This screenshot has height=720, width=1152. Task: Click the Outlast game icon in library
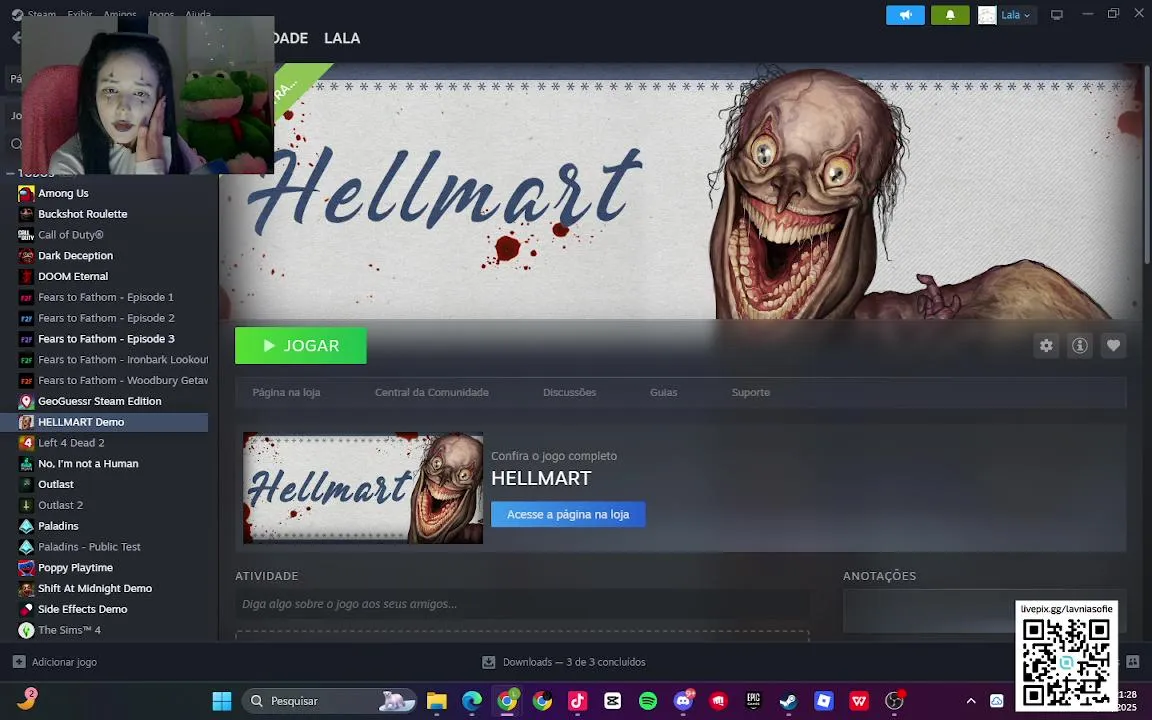tap(26, 485)
